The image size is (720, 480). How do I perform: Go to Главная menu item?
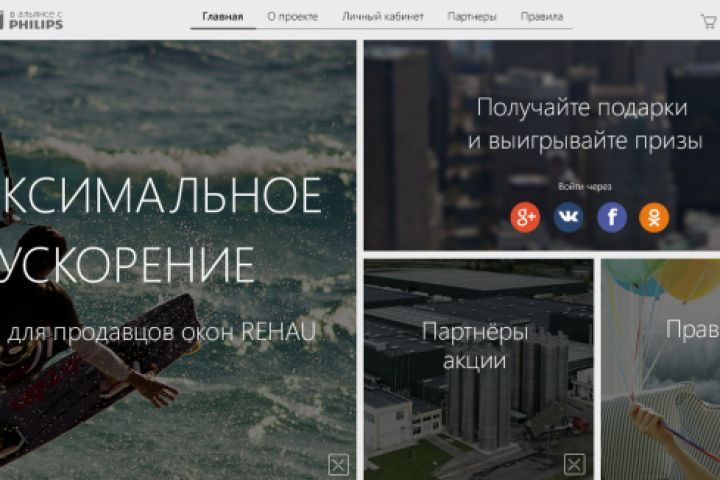[x=223, y=17]
